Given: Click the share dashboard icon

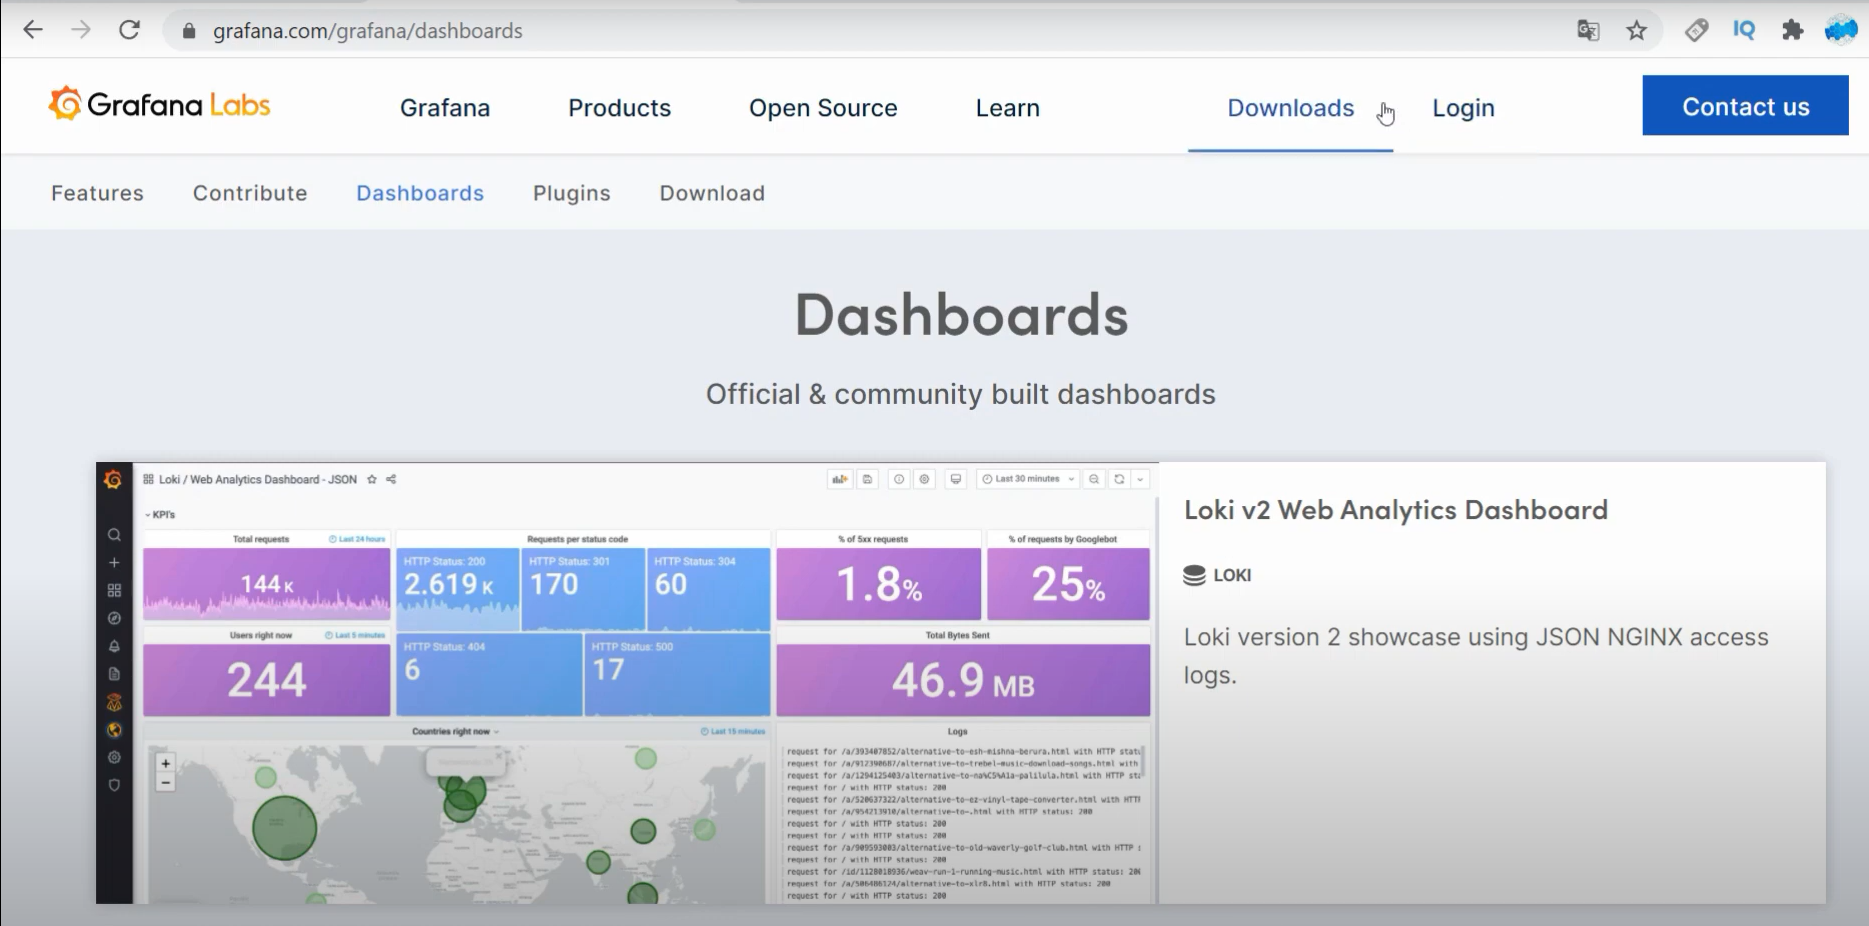Looking at the screenshot, I should click(391, 480).
